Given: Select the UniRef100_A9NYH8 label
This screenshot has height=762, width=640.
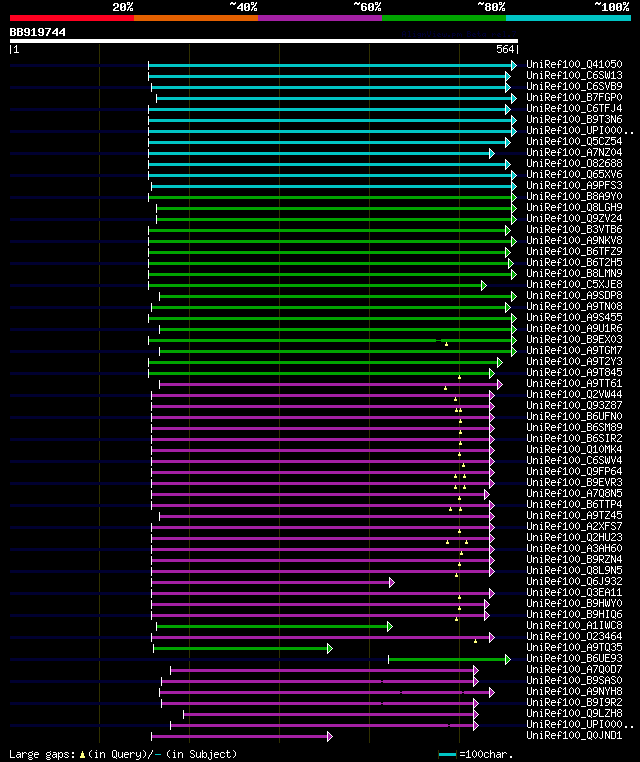Looking at the screenshot, I should click(x=574, y=692).
